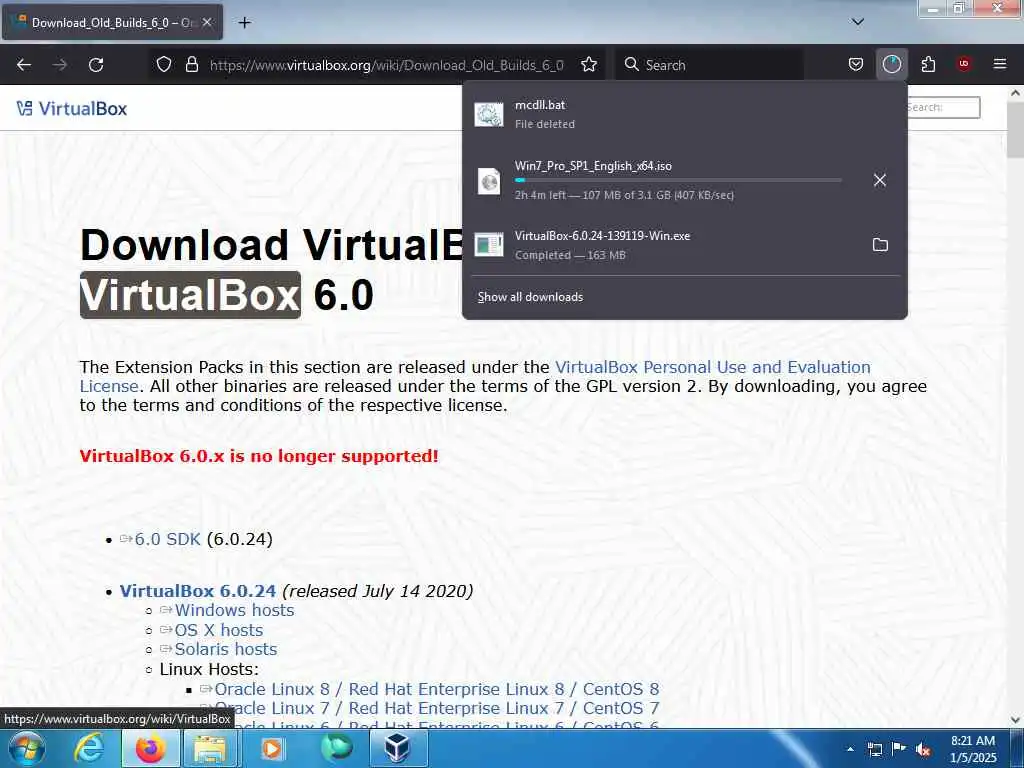Screen dimensions: 1024x768
Task: Click the highlighted VirtualBox heading word
Action: click(190, 295)
